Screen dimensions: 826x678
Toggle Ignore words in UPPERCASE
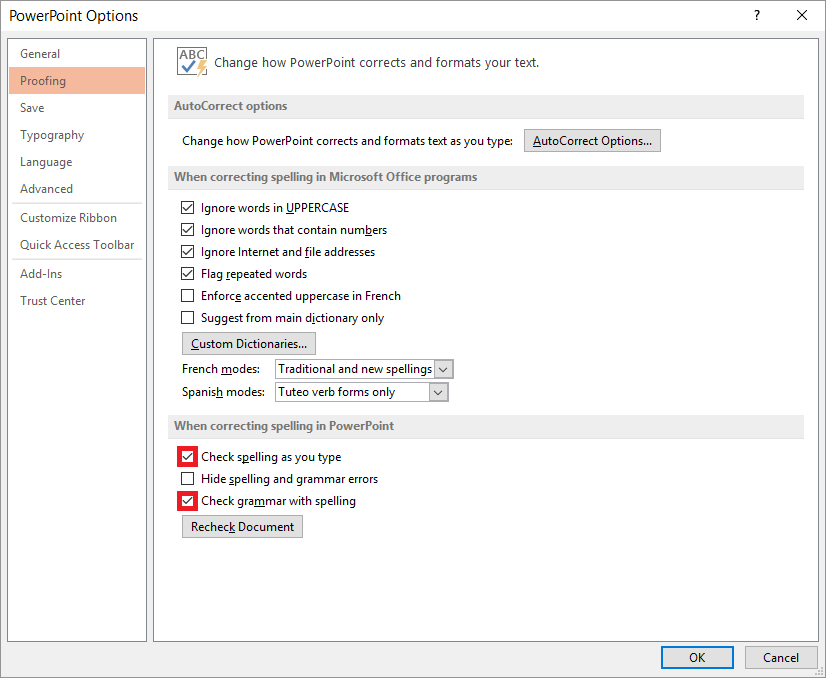(188, 208)
